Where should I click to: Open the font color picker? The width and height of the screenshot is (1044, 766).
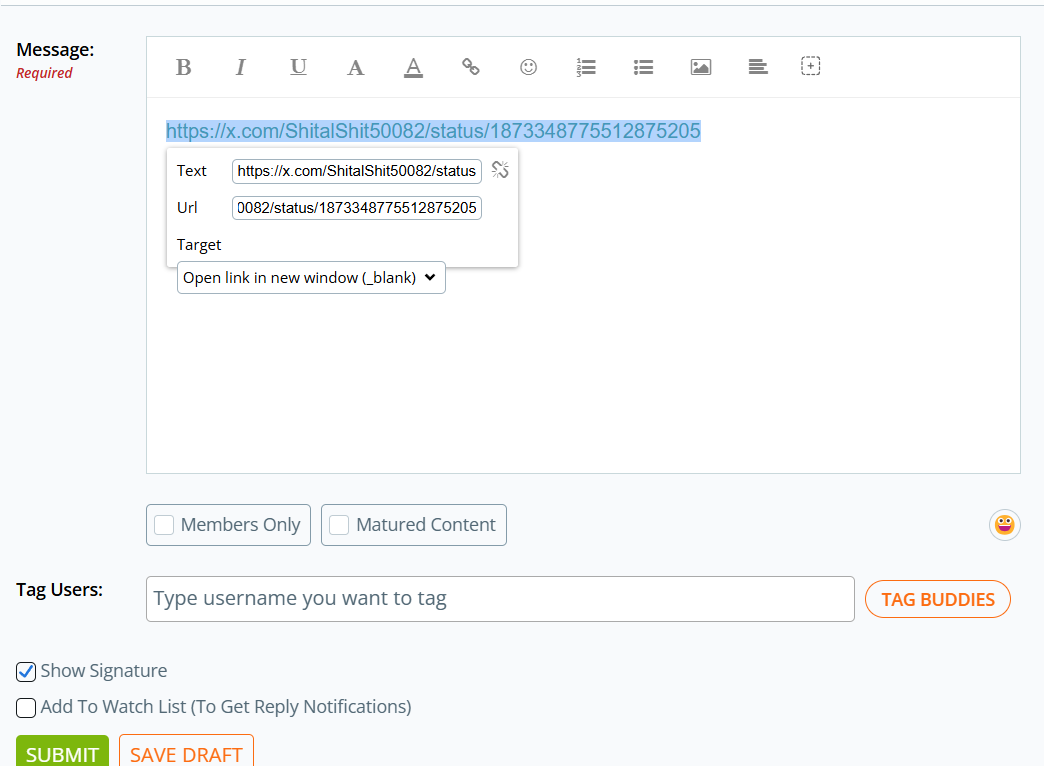coord(413,67)
